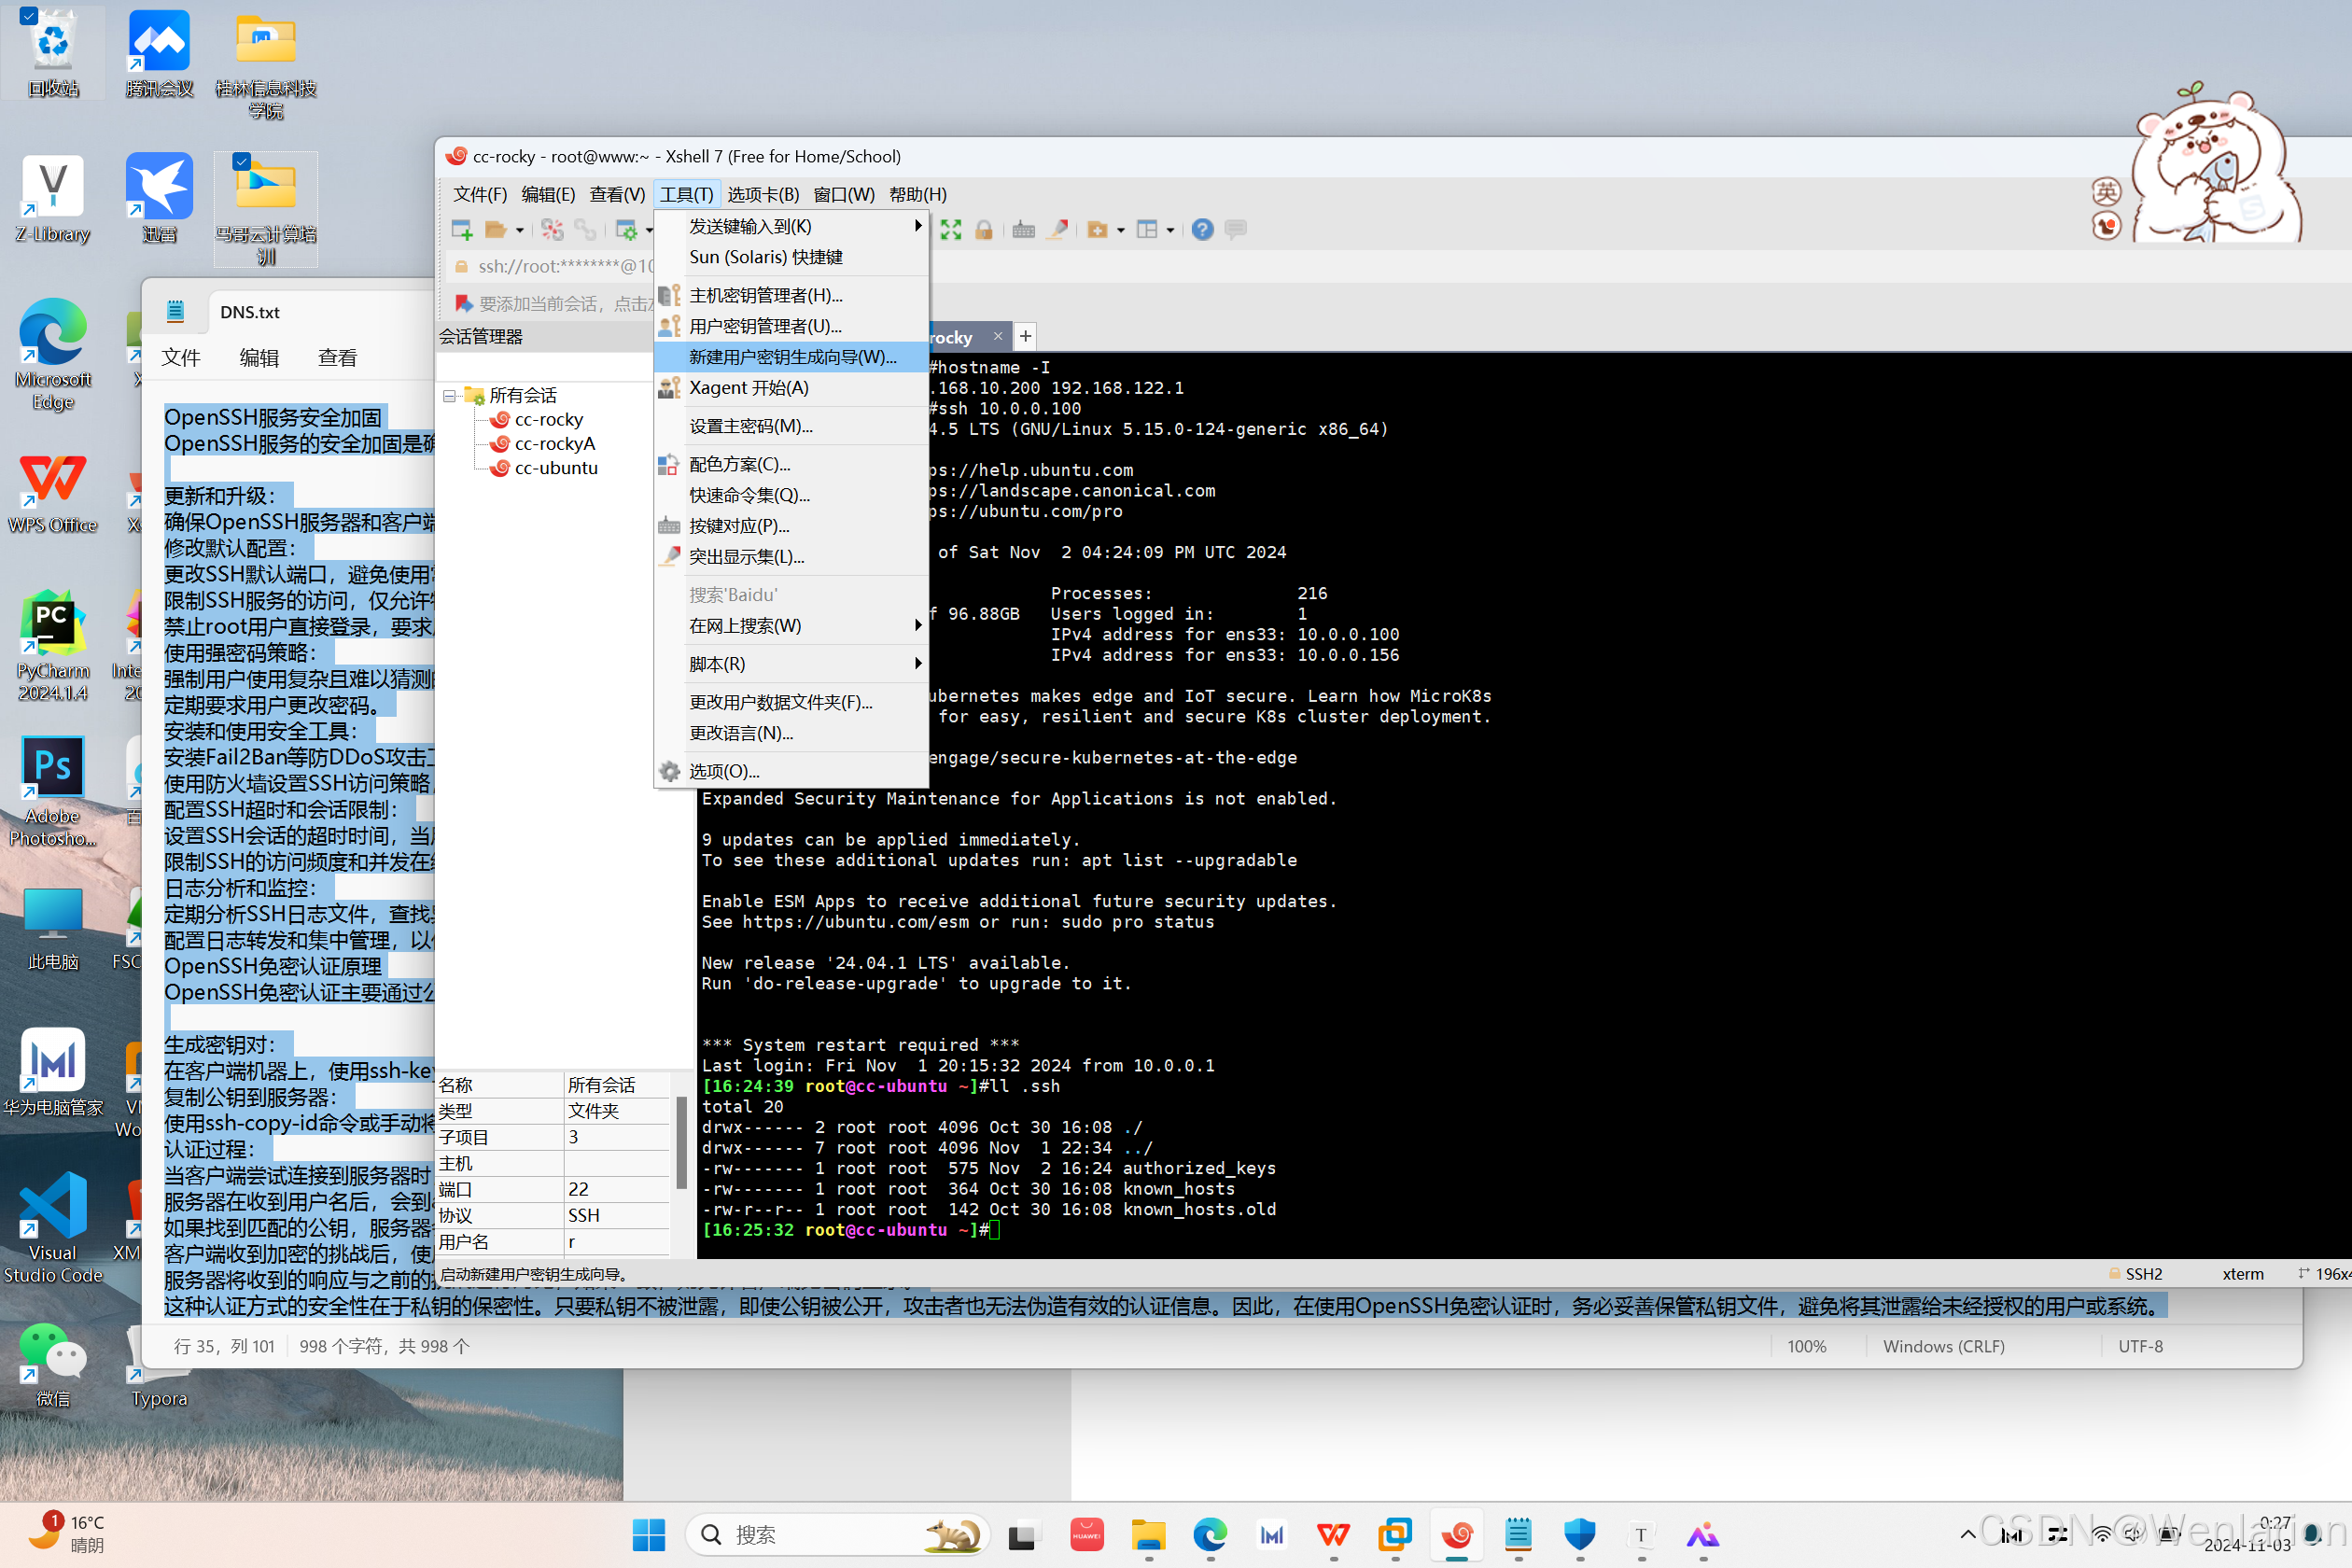
Task: Click the keyboard mapping toolbar icon
Action: (1023, 230)
